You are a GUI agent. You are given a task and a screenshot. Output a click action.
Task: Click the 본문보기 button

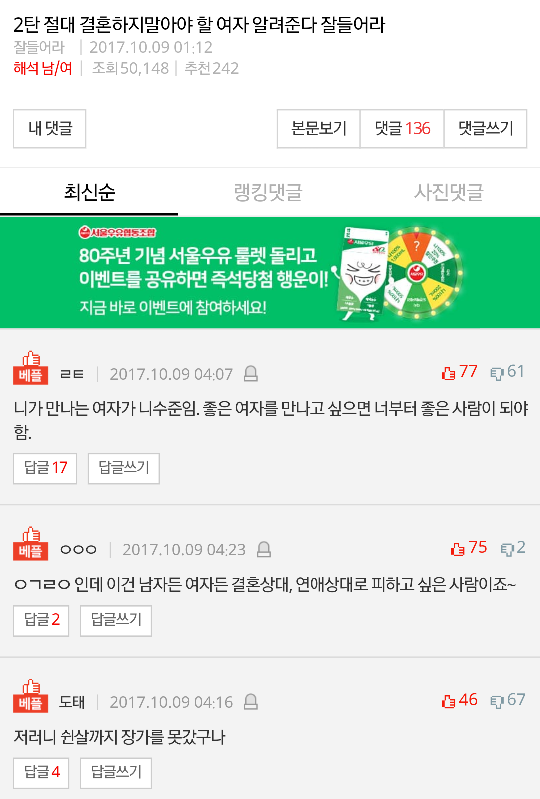pos(318,128)
